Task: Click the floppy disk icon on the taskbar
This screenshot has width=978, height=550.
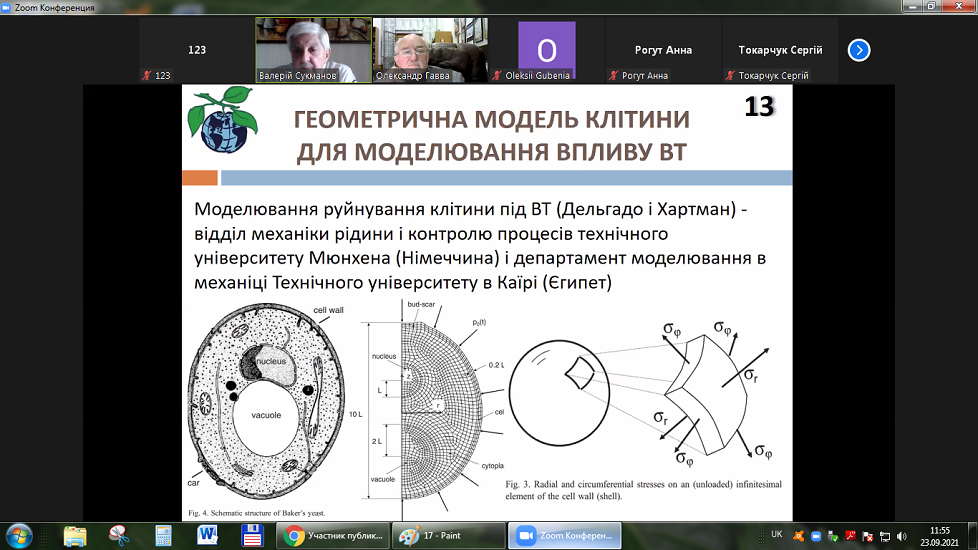Action: [x=252, y=536]
